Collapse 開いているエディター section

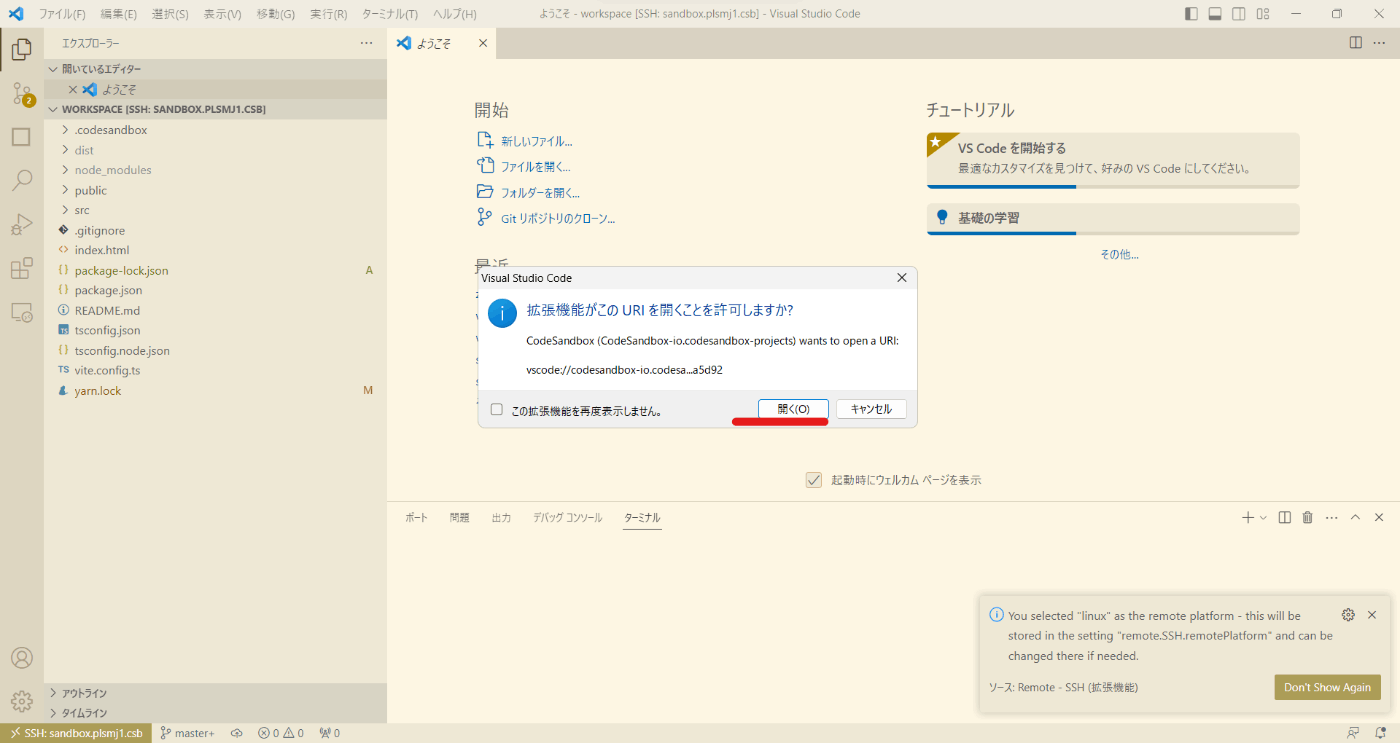pos(215,69)
